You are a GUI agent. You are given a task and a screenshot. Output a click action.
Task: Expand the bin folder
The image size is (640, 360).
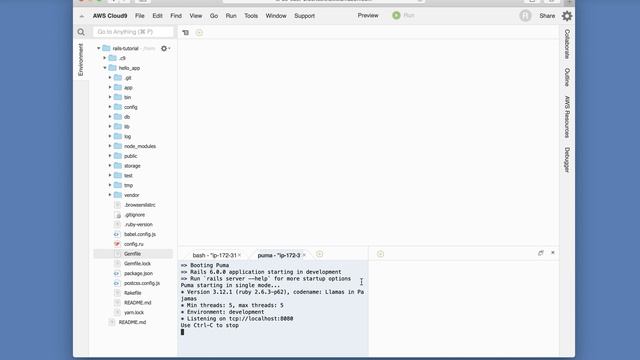[110, 97]
